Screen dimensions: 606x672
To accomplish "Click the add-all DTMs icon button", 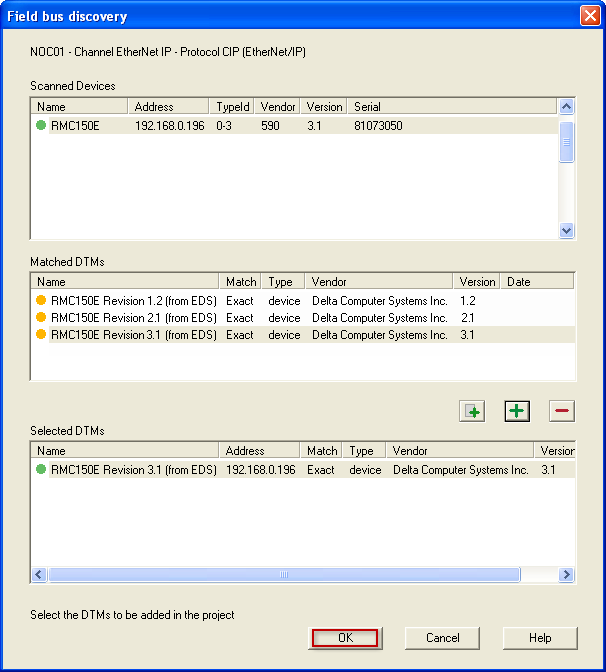I will (472, 411).
